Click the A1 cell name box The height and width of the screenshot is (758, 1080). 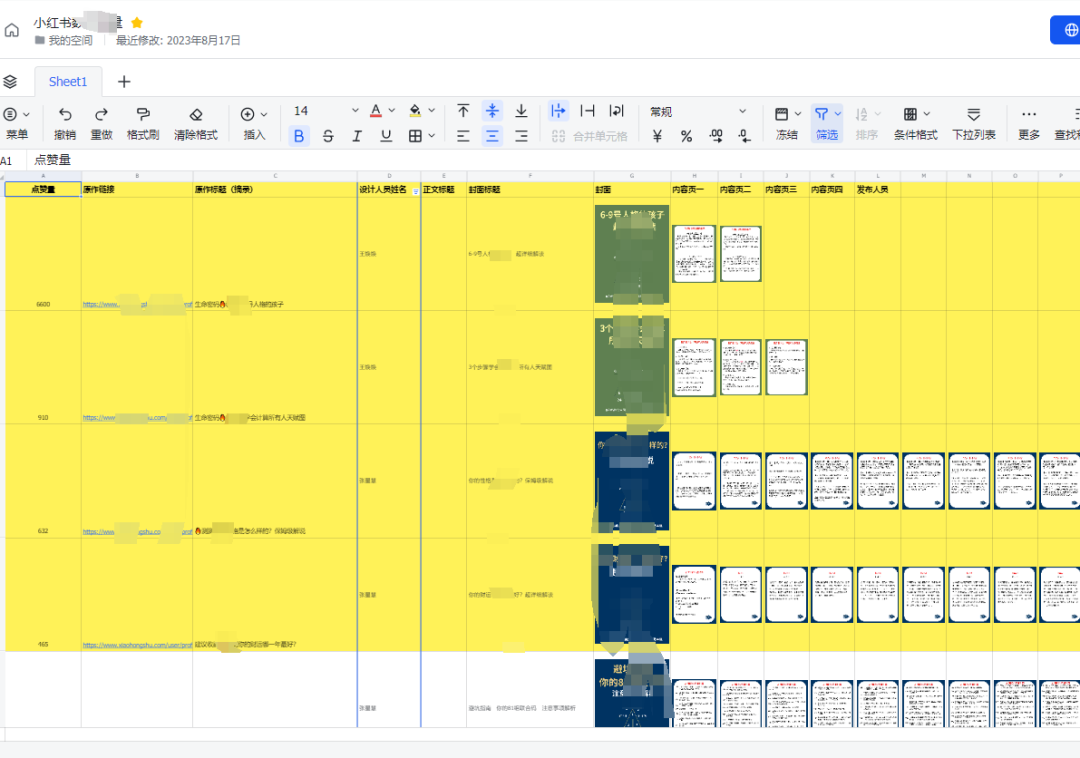pyautogui.click(x=7, y=160)
